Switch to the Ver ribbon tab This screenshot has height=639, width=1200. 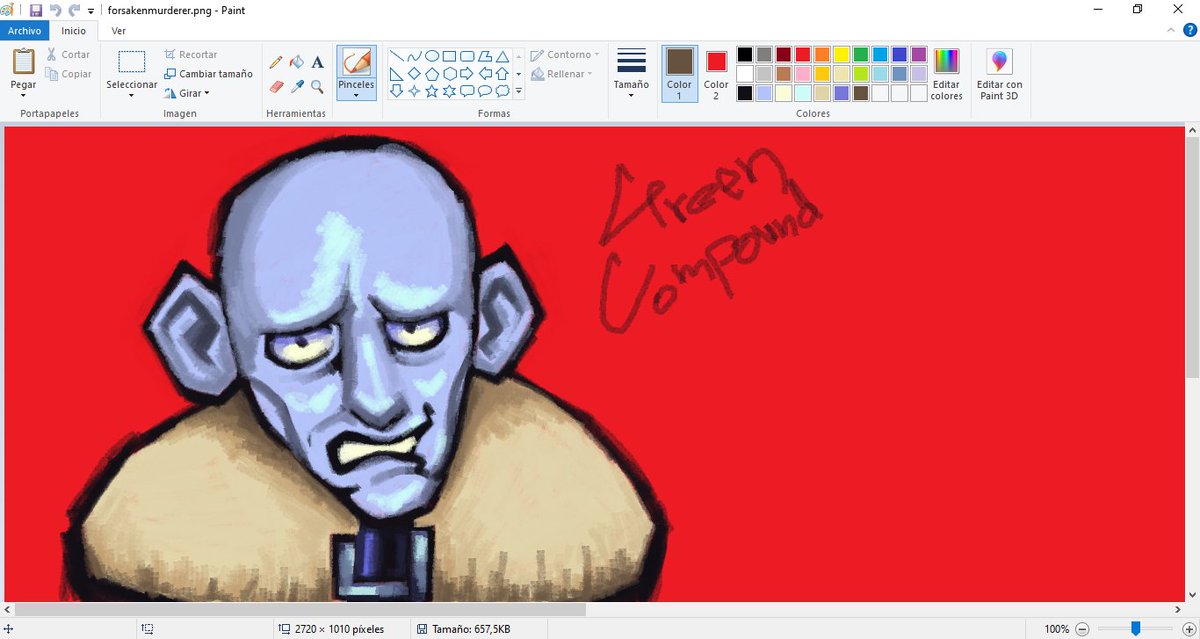(x=119, y=31)
